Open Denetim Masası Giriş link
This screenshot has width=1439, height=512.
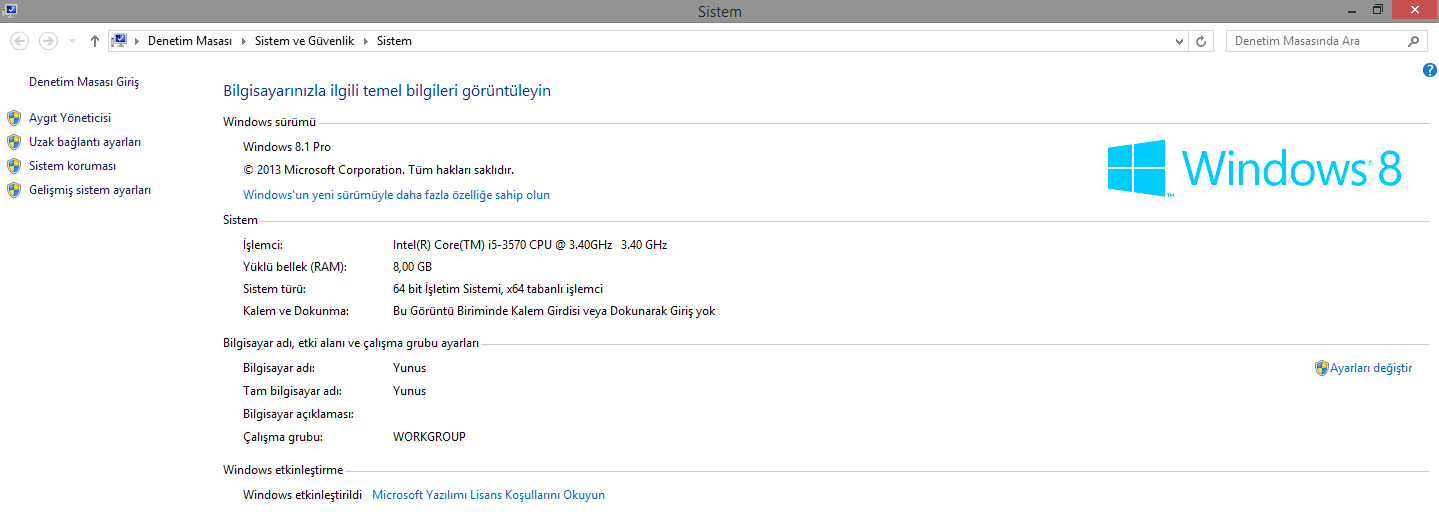pos(84,82)
